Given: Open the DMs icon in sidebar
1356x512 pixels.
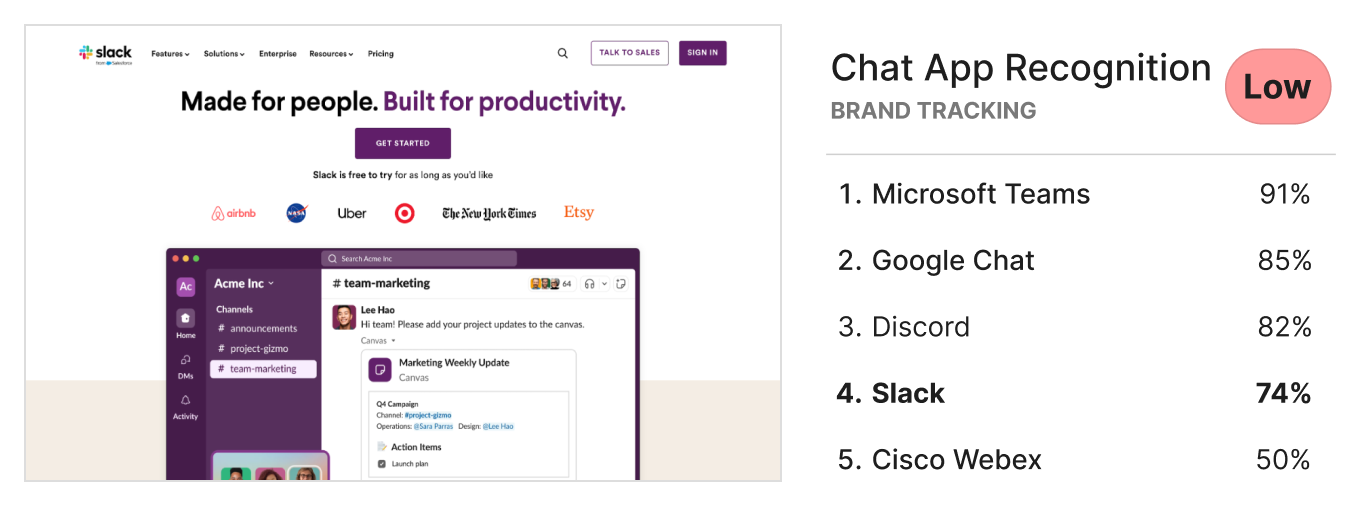Looking at the screenshot, I should coord(185,360).
